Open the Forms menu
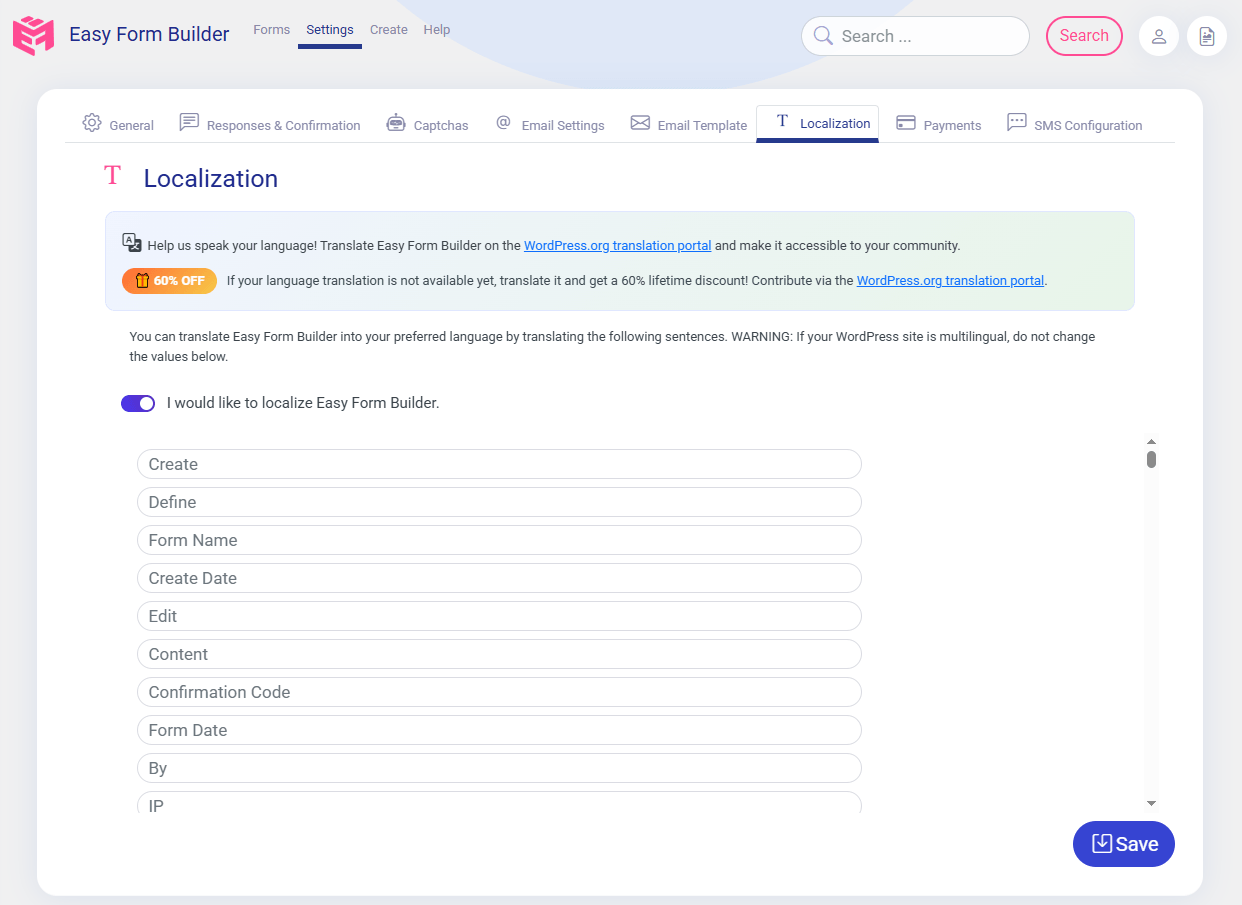The width and height of the screenshot is (1242, 905). click(x=271, y=29)
